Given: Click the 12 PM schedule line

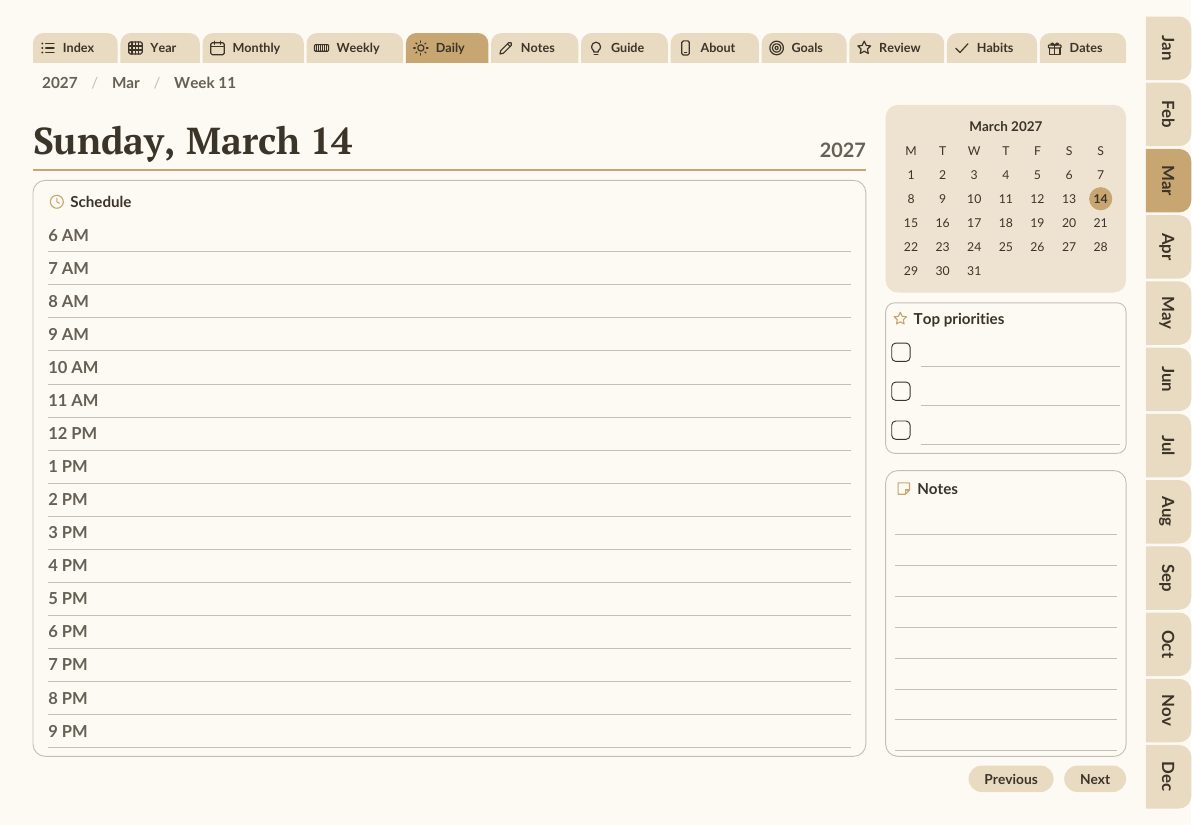Looking at the screenshot, I should point(449,433).
